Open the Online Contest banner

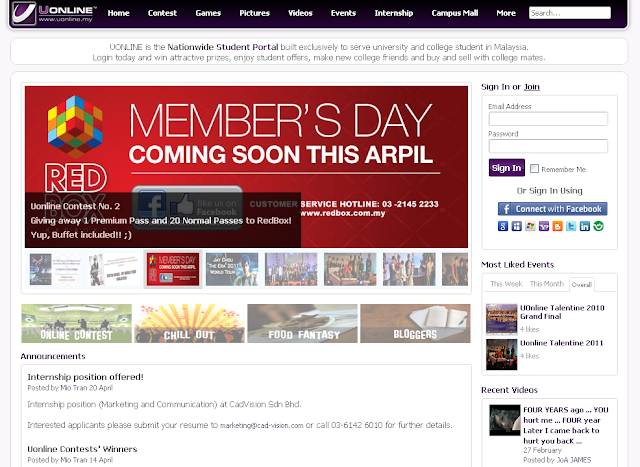coord(76,323)
